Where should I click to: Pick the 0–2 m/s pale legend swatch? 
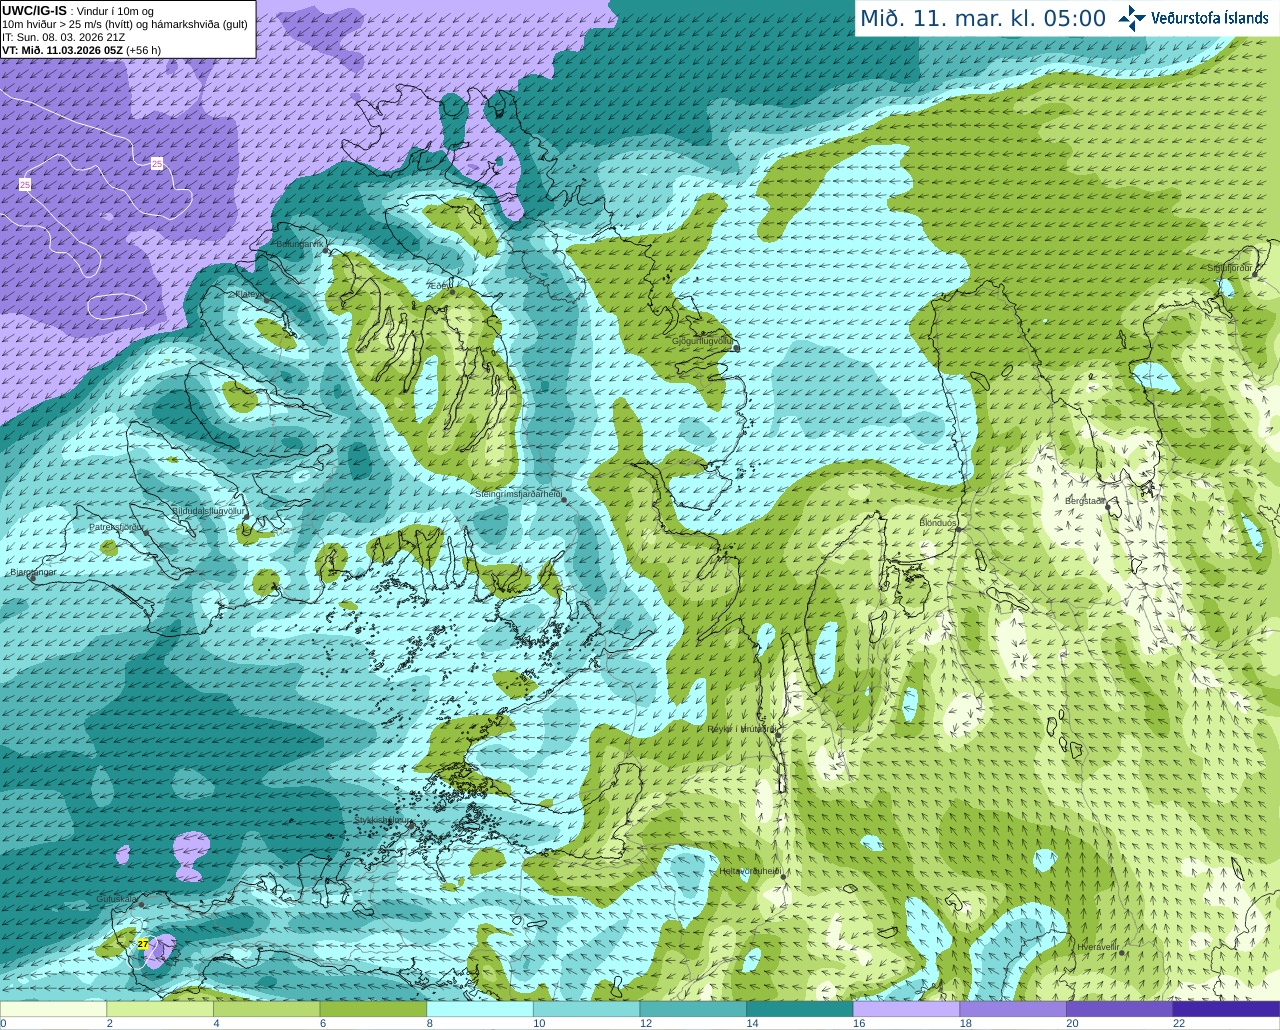point(53,1009)
